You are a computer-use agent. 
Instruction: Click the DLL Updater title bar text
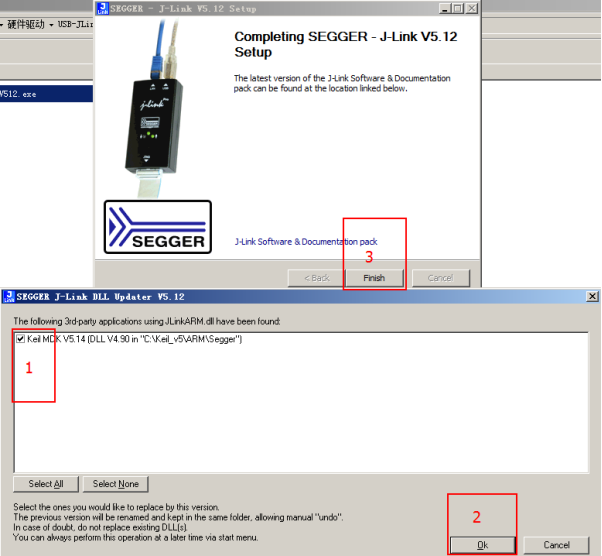click(x=100, y=296)
